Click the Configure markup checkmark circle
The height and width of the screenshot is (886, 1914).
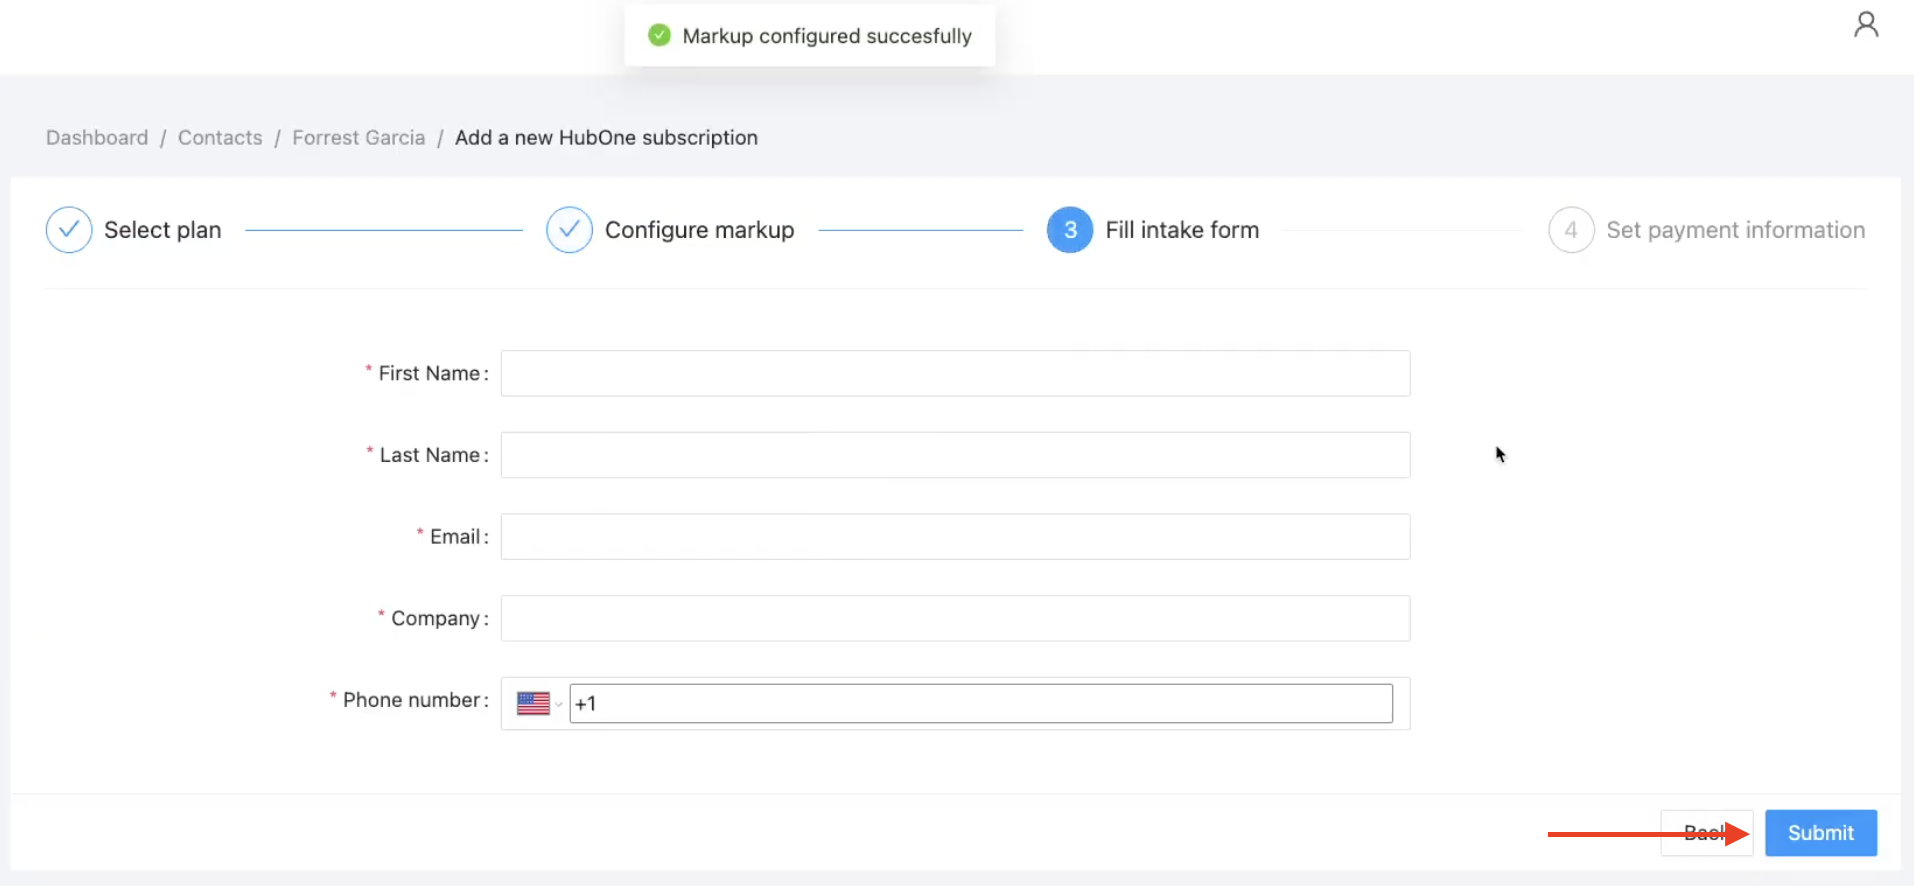(569, 230)
